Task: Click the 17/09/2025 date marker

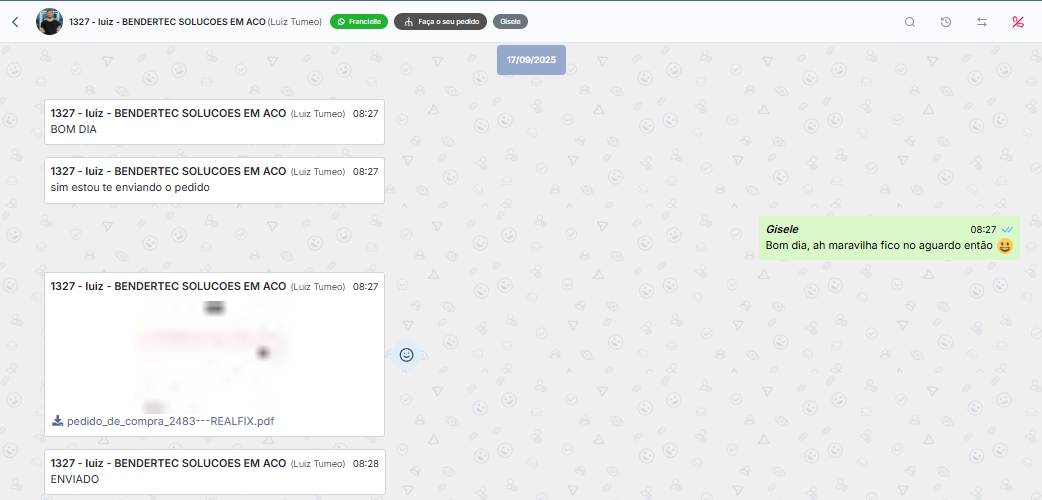Action: click(x=531, y=60)
